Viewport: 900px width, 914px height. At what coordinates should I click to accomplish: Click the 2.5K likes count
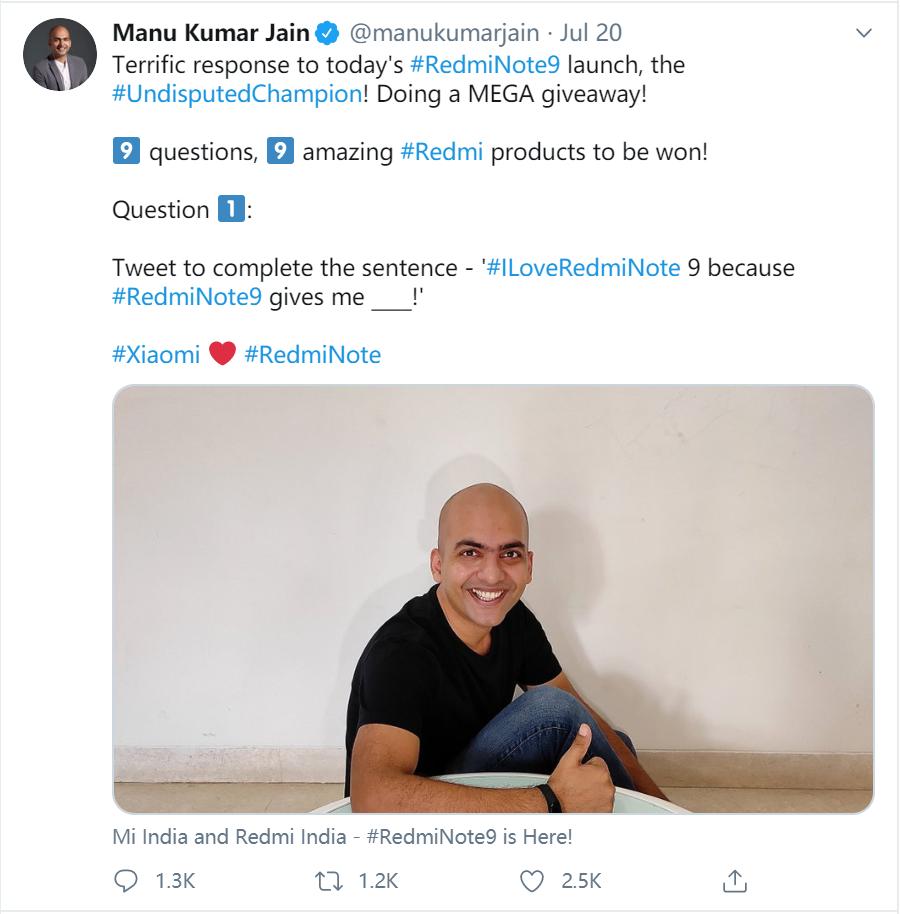pyautogui.click(x=581, y=881)
